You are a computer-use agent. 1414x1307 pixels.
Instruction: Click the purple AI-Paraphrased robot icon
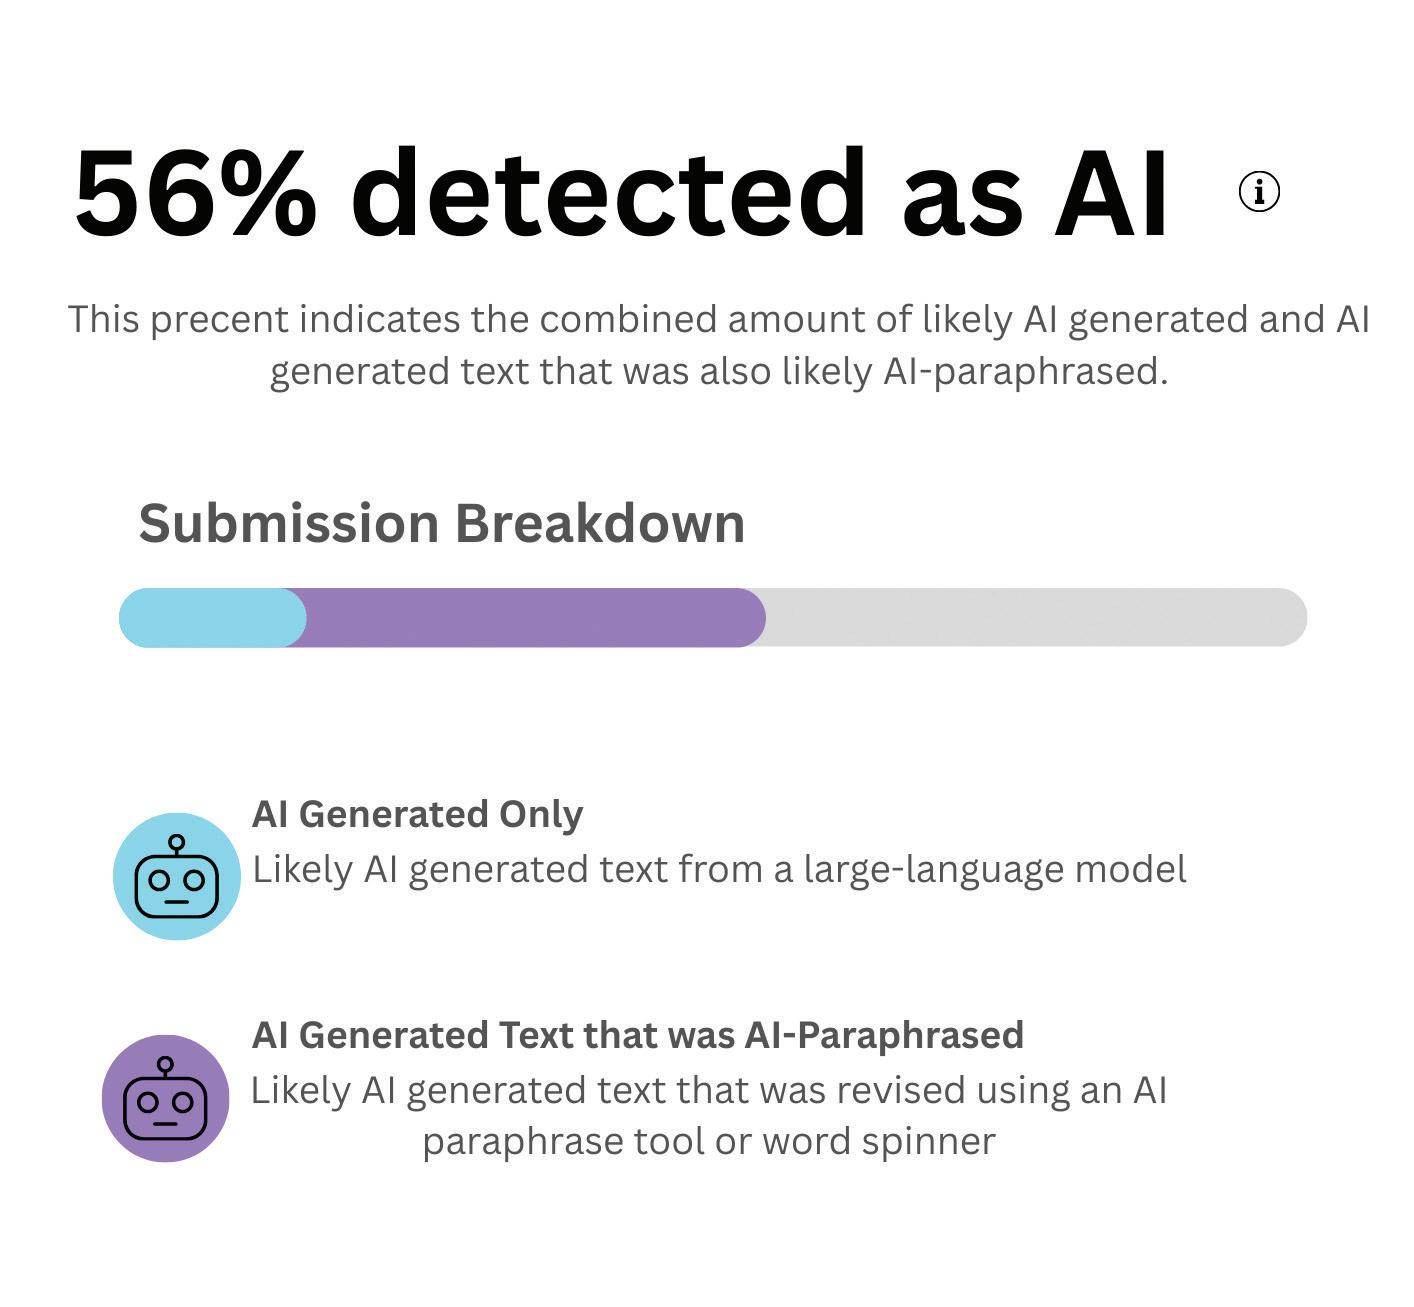coord(166,1098)
